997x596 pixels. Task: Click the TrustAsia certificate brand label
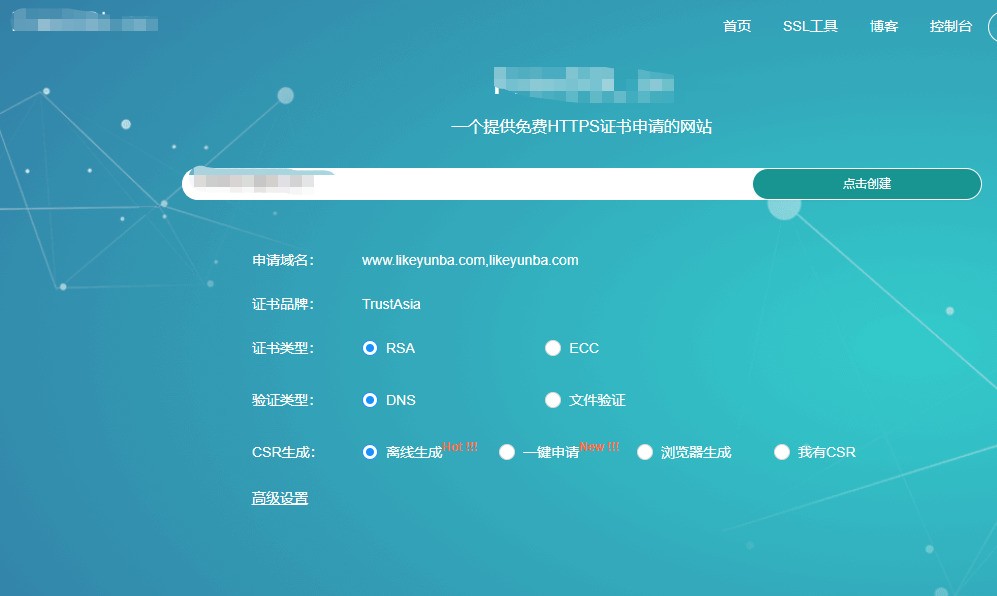tap(389, 304)
